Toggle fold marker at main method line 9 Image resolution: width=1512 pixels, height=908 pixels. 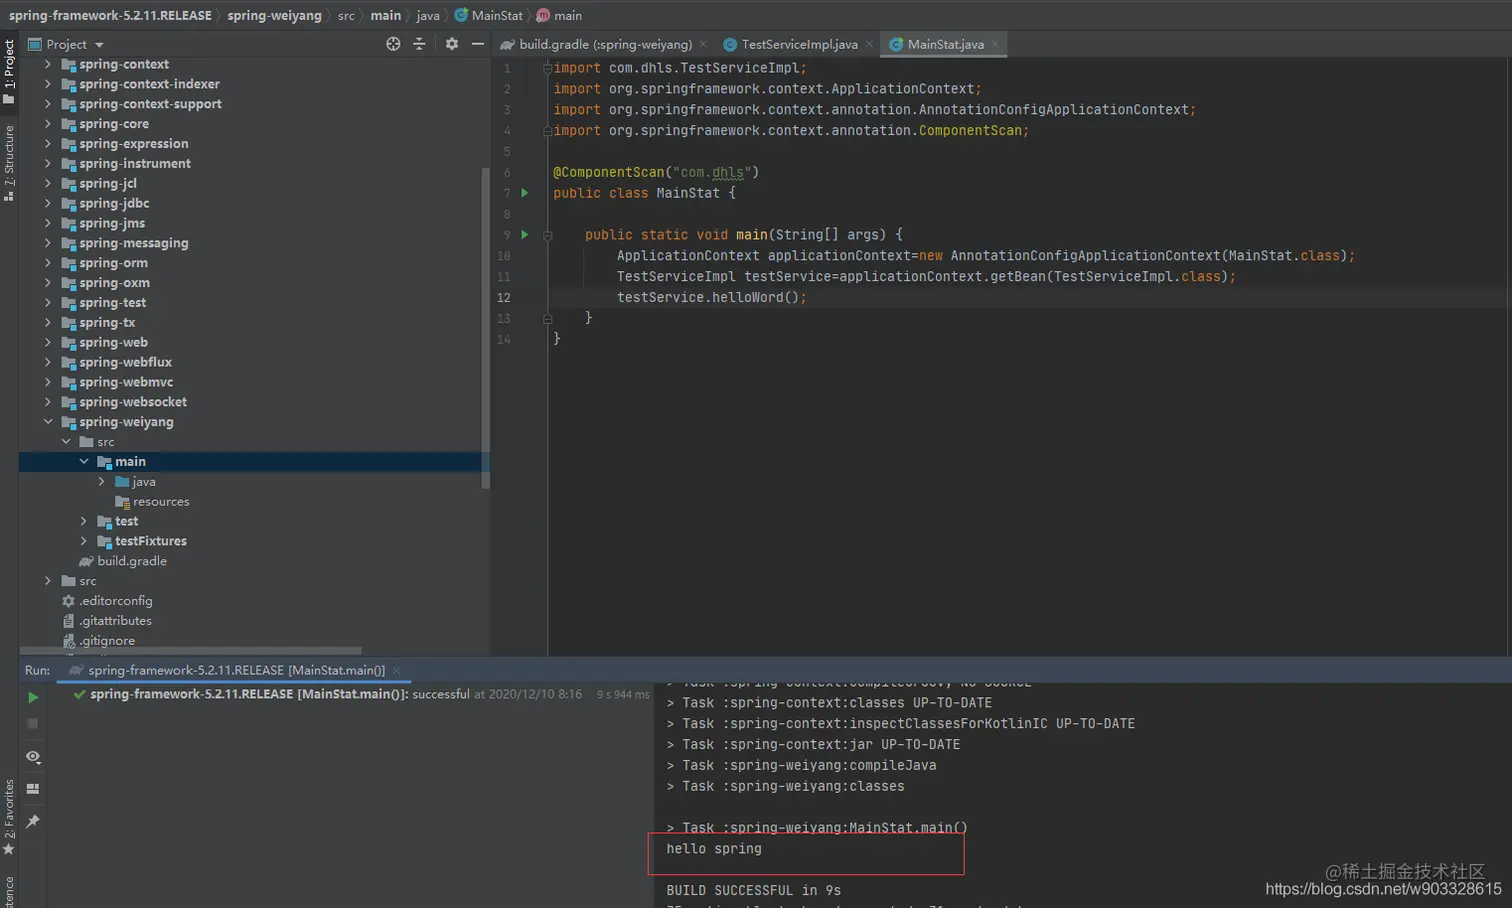pyautogui.click(x=547, y=235)
